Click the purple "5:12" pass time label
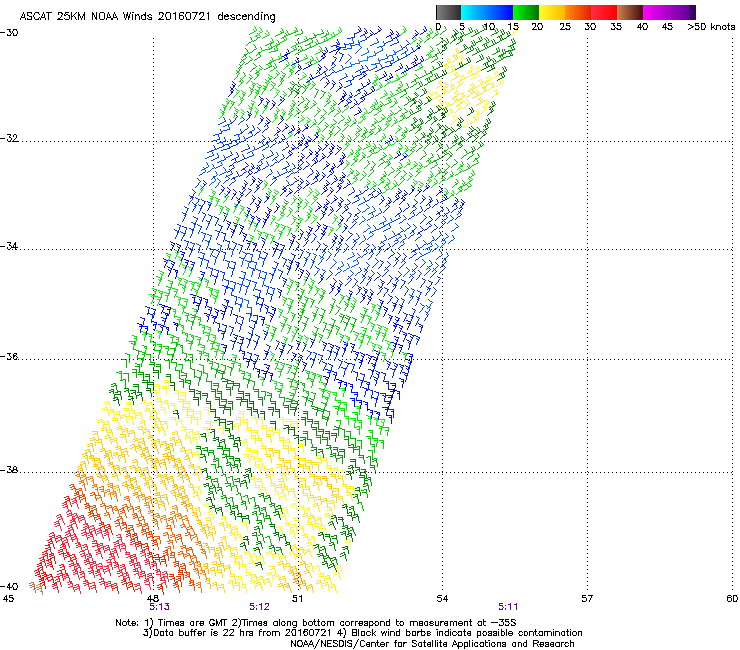This screenshot has width=740, height=650. [260, 607]
